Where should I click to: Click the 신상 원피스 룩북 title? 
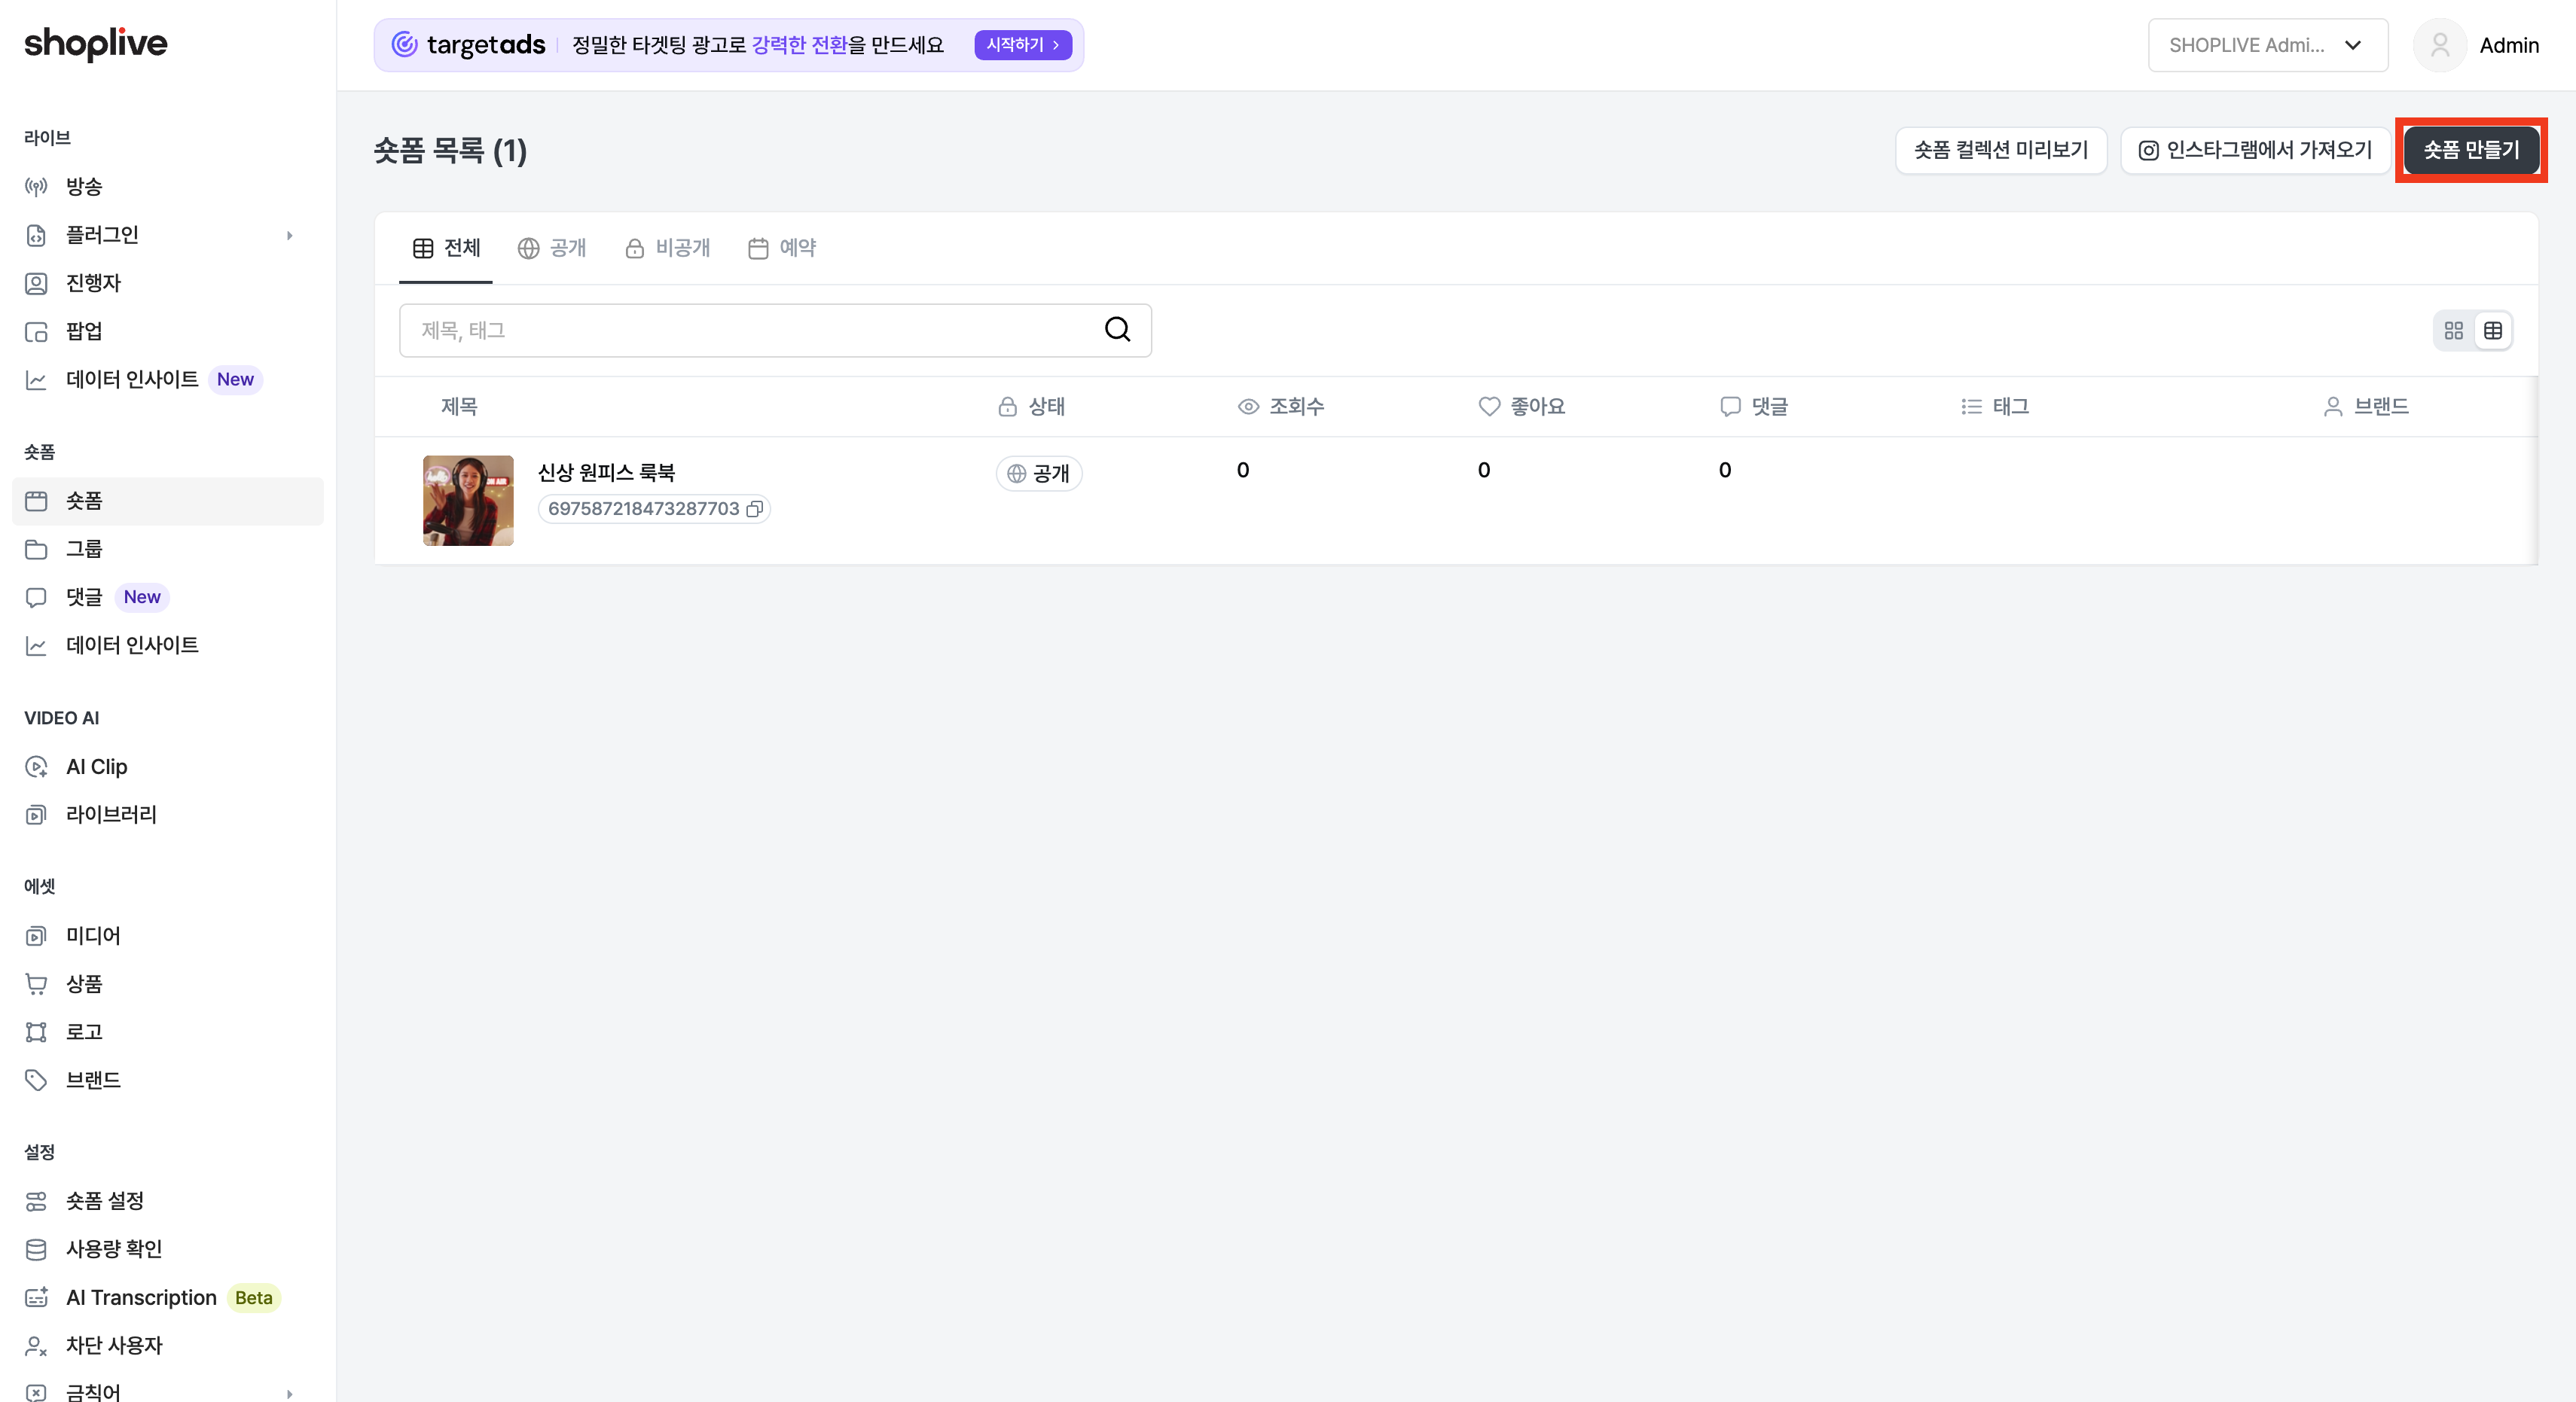pyautogui.click(x=606, y=472)
